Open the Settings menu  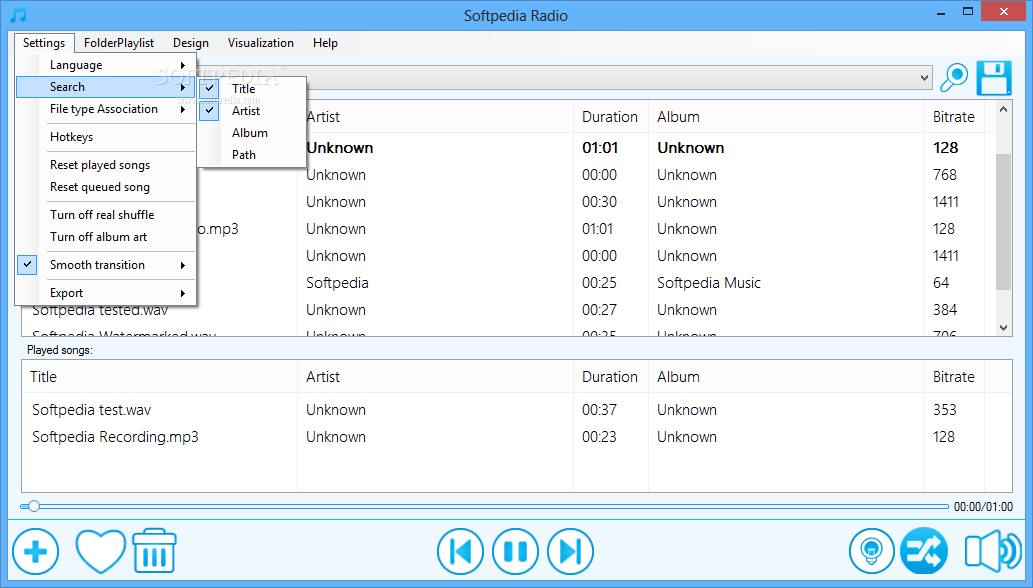click(44, 43)
